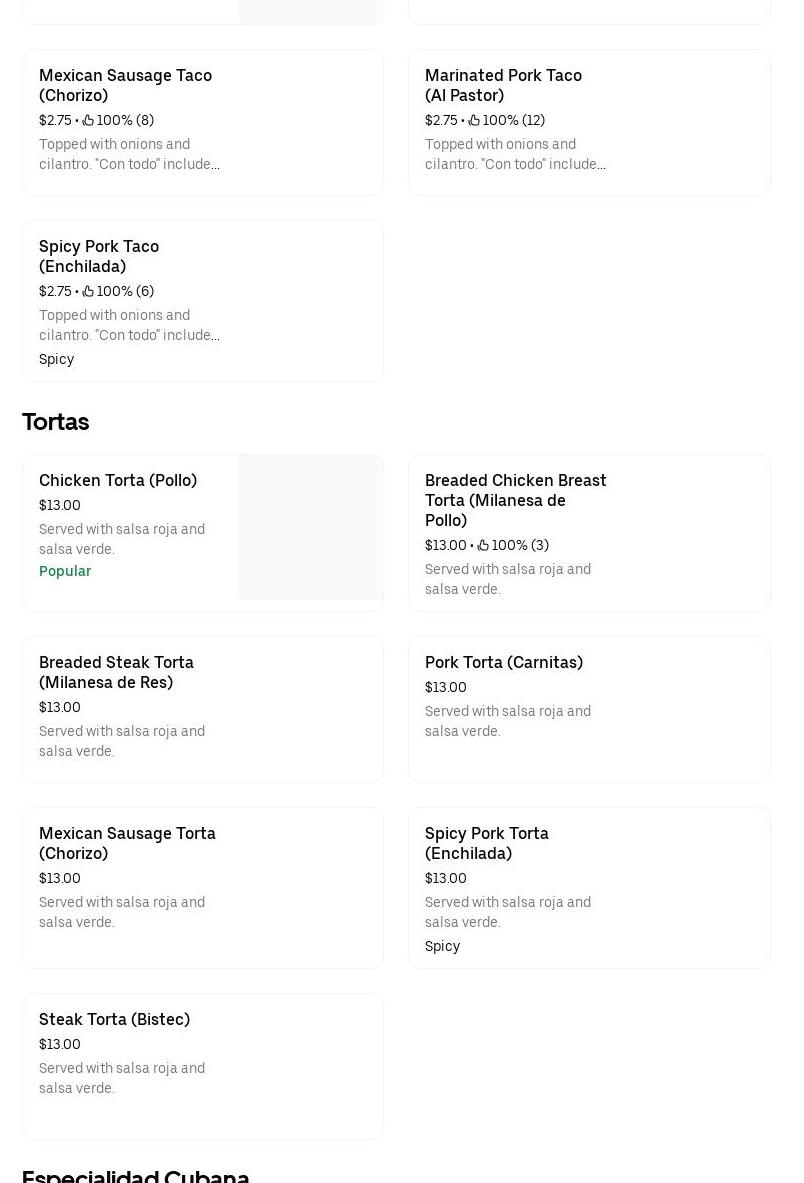Select the Steak Torta (Bistec) item
The image size is (804, 1183).
(114, 1020)
